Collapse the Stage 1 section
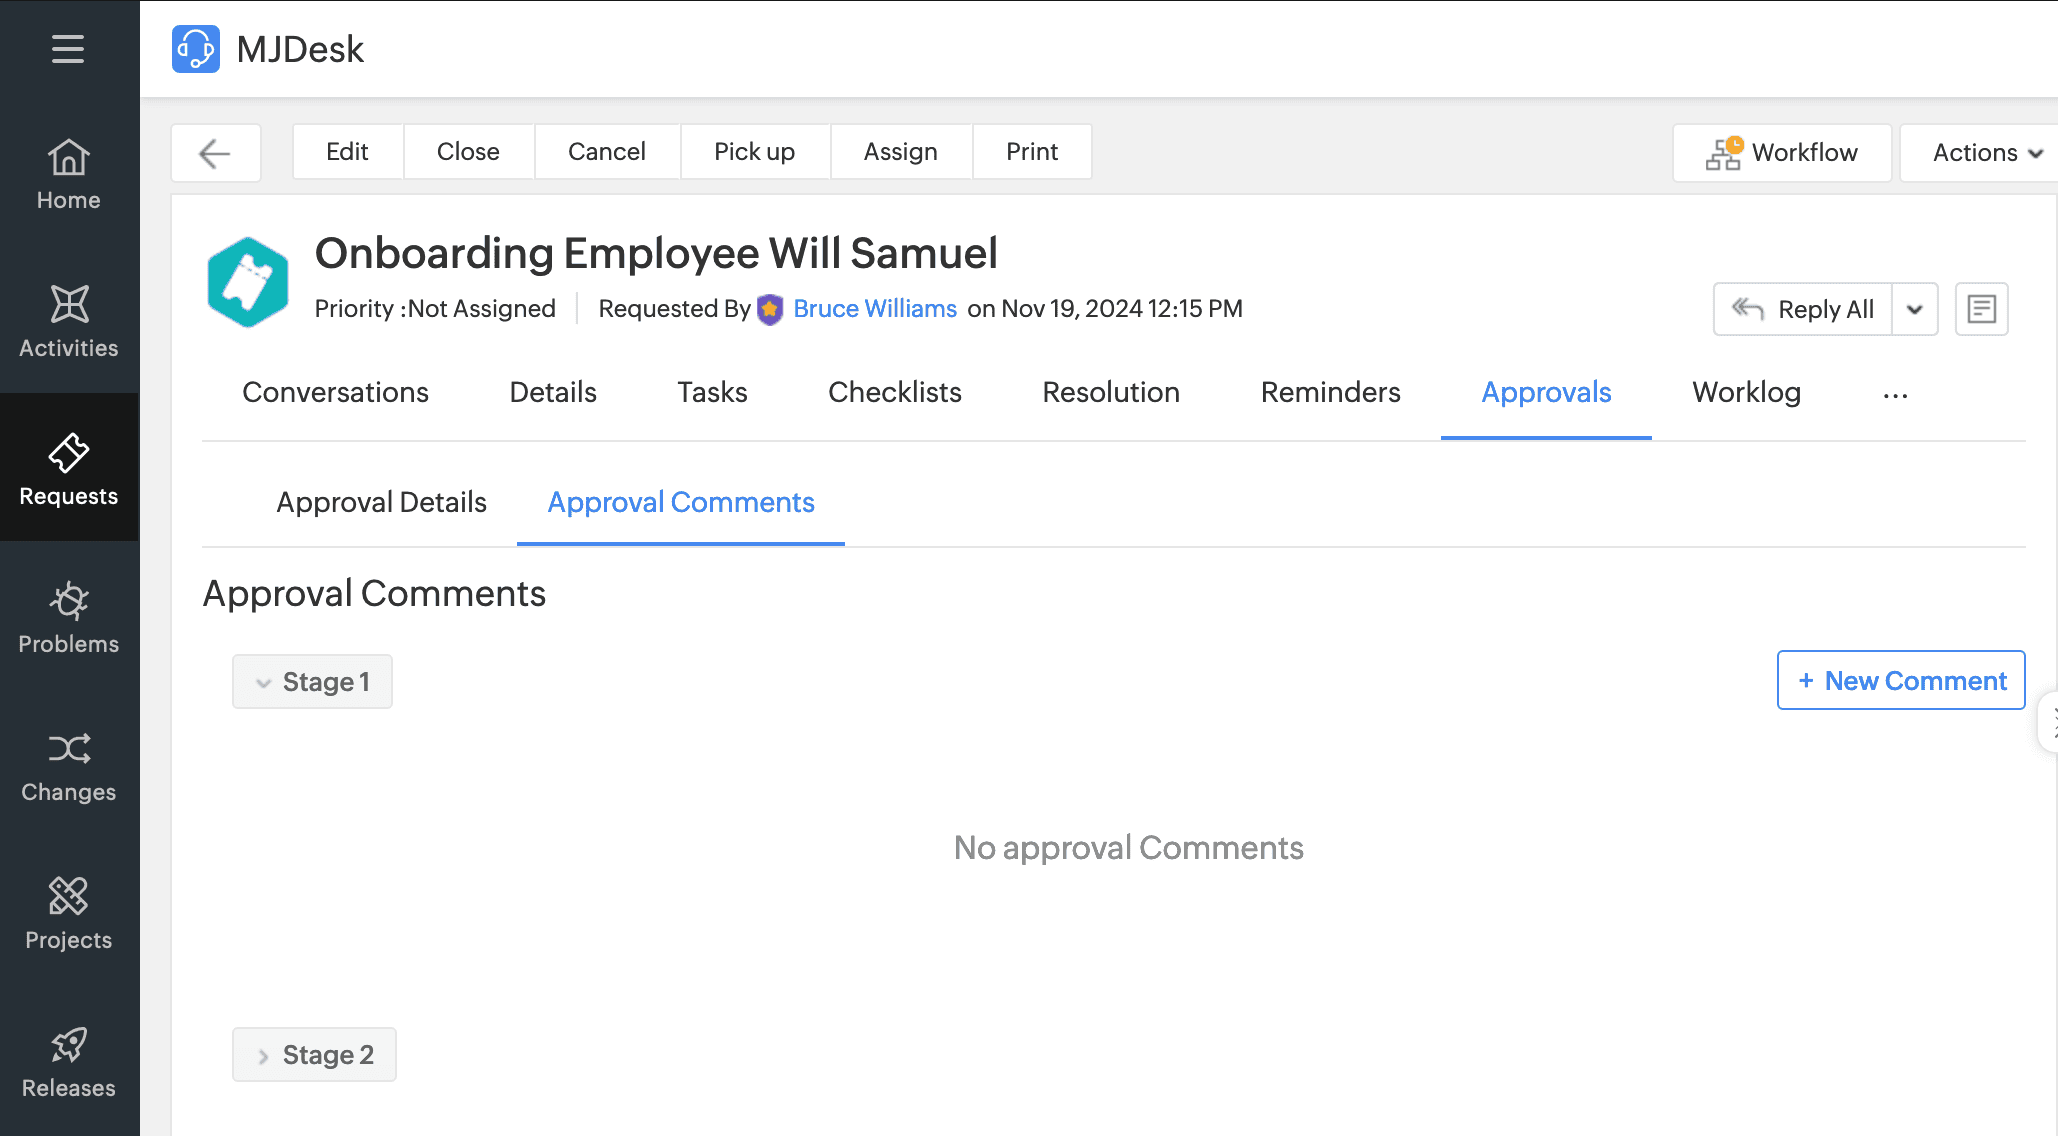 (x=312, y=682)
